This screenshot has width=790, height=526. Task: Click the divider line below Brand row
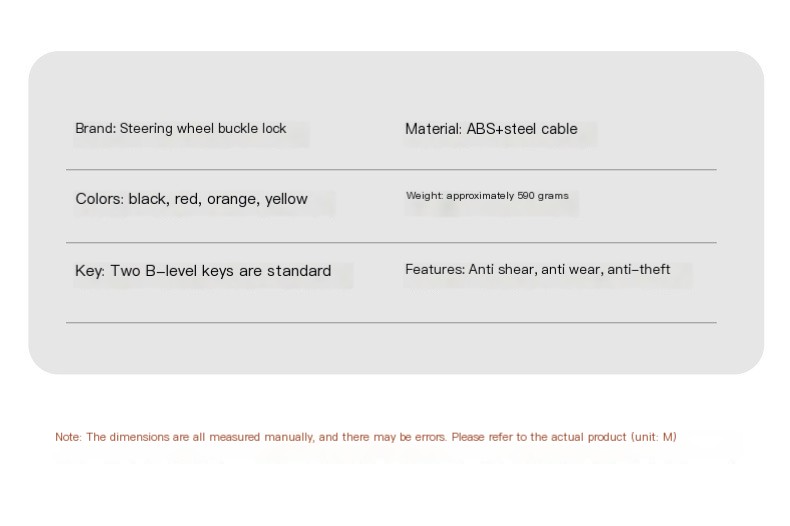(391, 170)
